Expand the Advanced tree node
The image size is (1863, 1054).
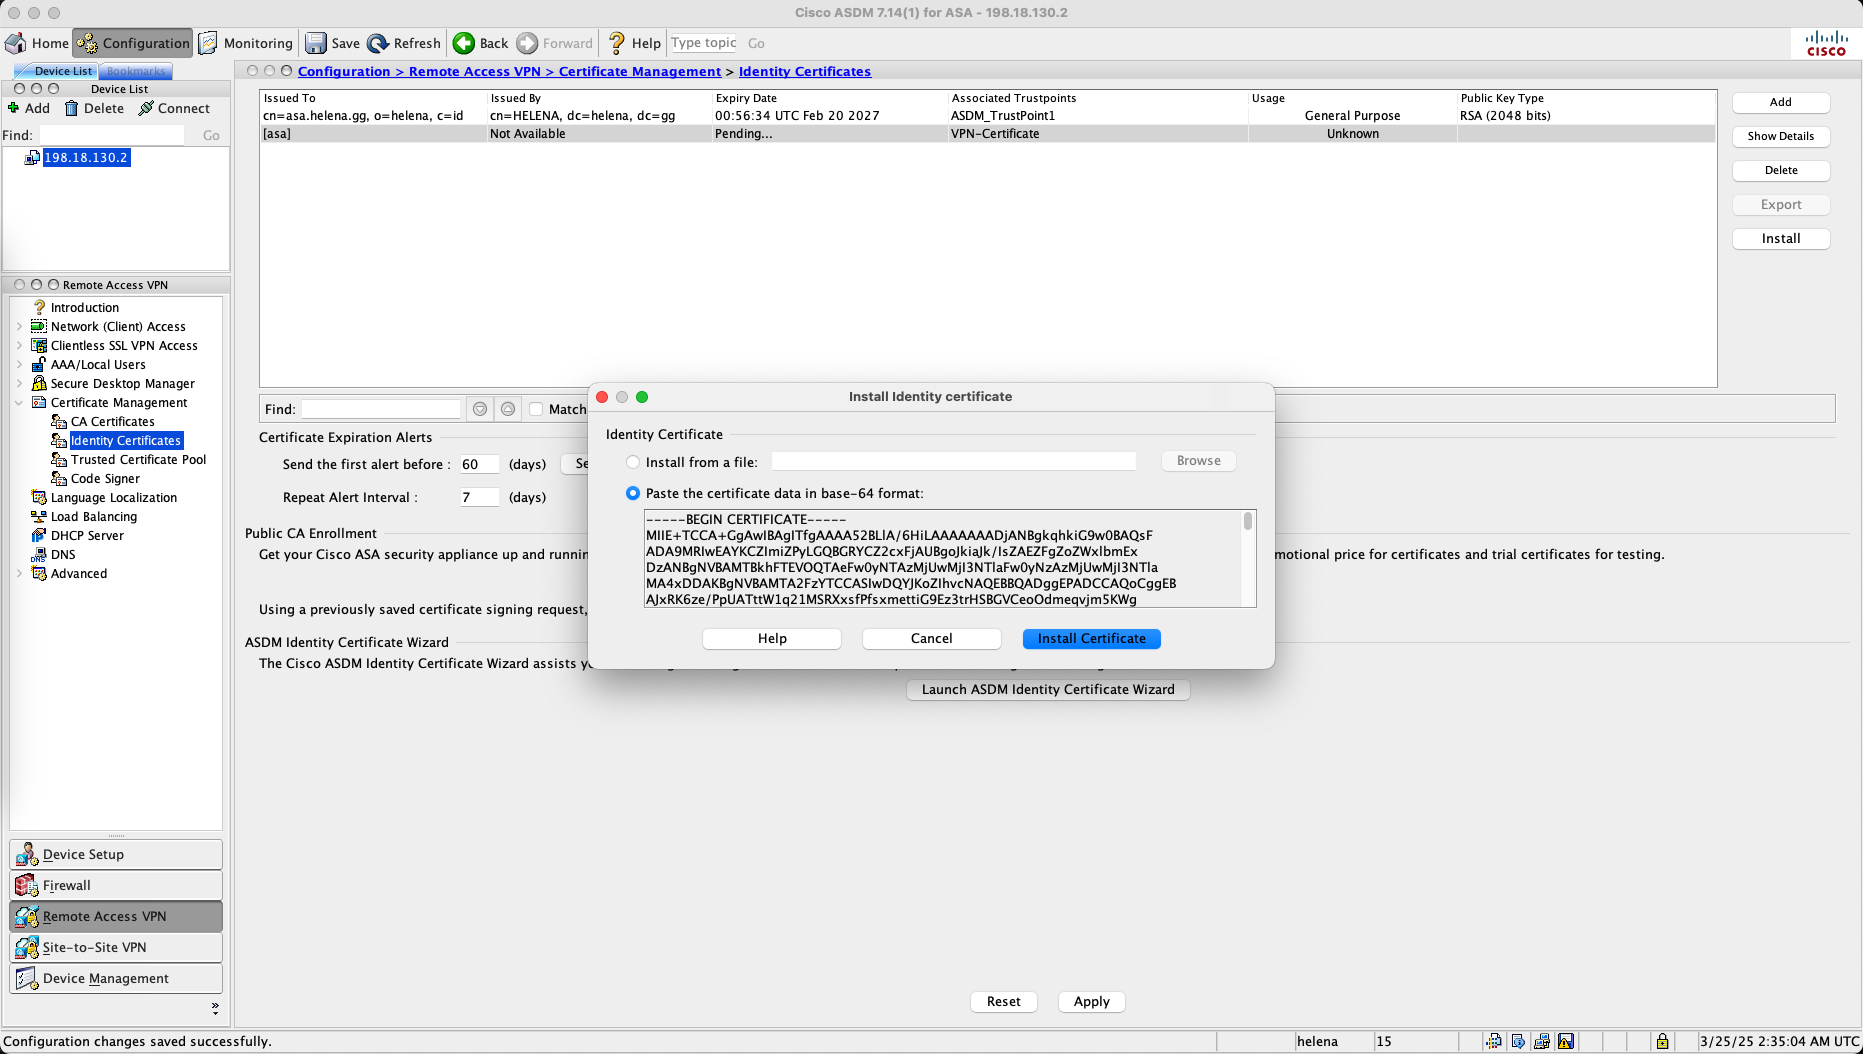19,574
